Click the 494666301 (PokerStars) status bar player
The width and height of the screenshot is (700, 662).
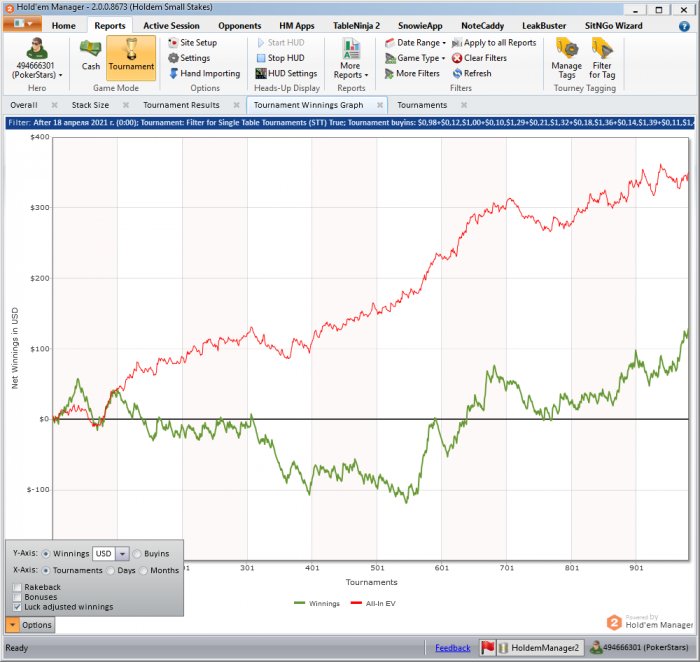[x=641, y=647]
